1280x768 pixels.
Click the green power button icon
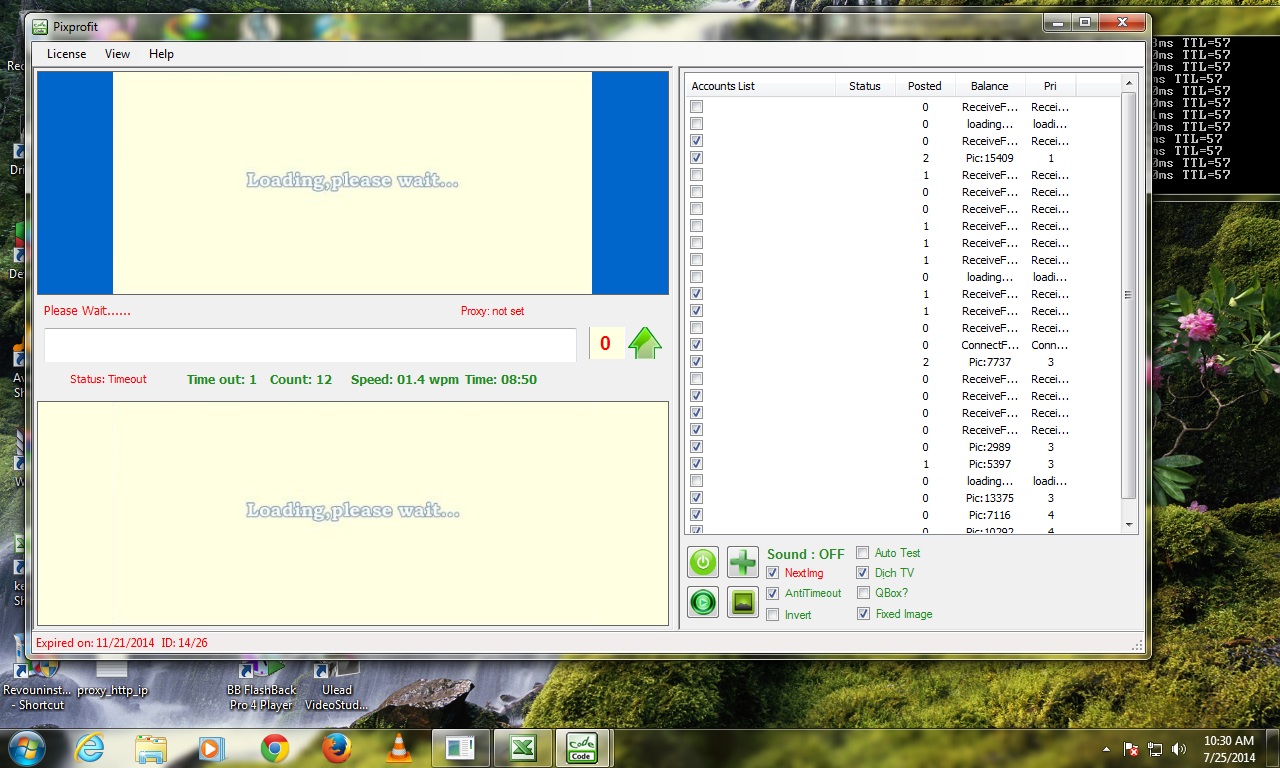click(703, 562)
